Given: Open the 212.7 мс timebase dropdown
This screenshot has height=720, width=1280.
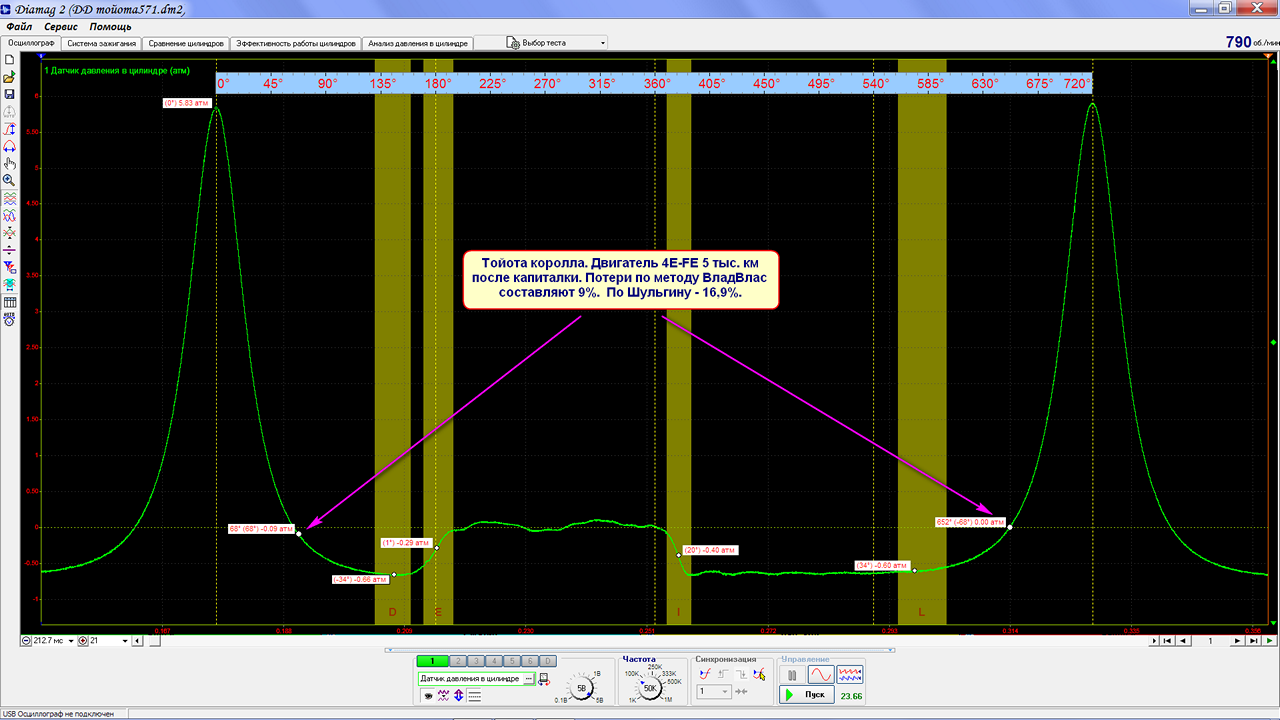Looking at the screenshot, I should (70, 640).
